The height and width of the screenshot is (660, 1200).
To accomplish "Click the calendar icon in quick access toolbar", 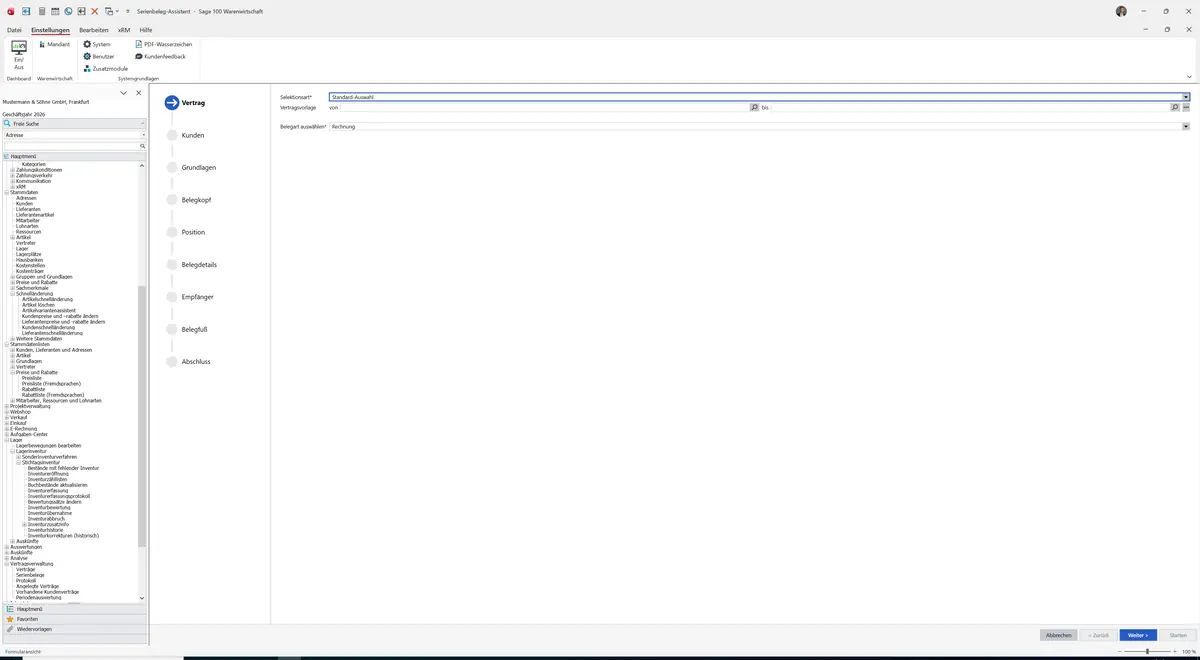I will click(55, 11).
